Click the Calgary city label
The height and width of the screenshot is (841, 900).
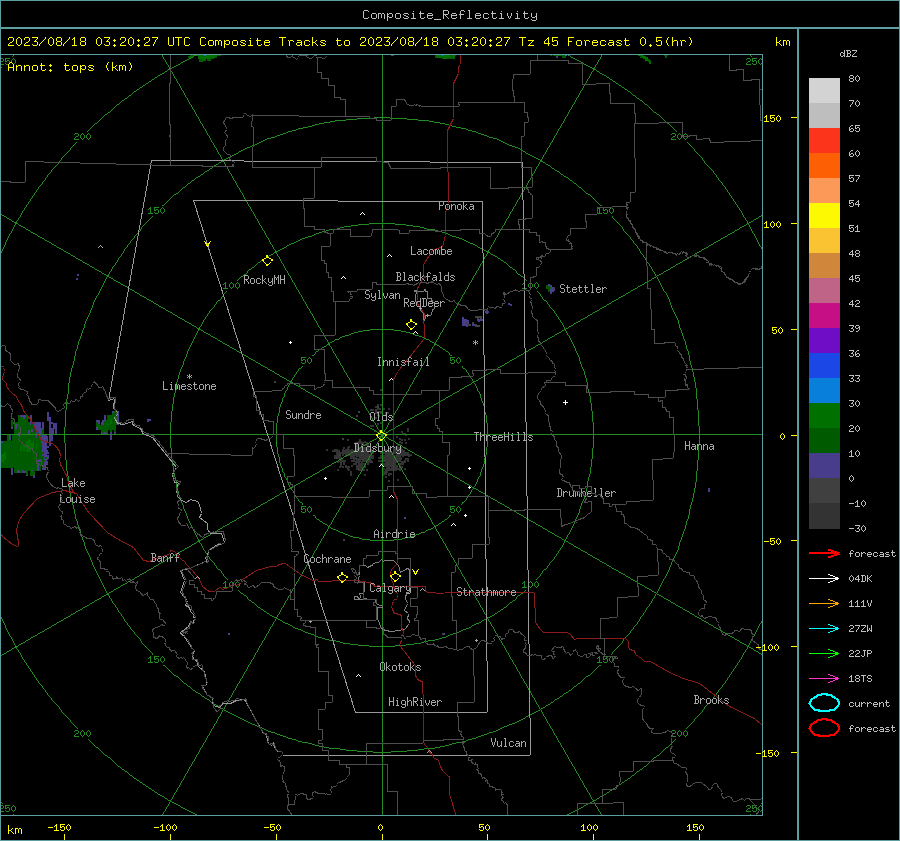tap(390, 588)
